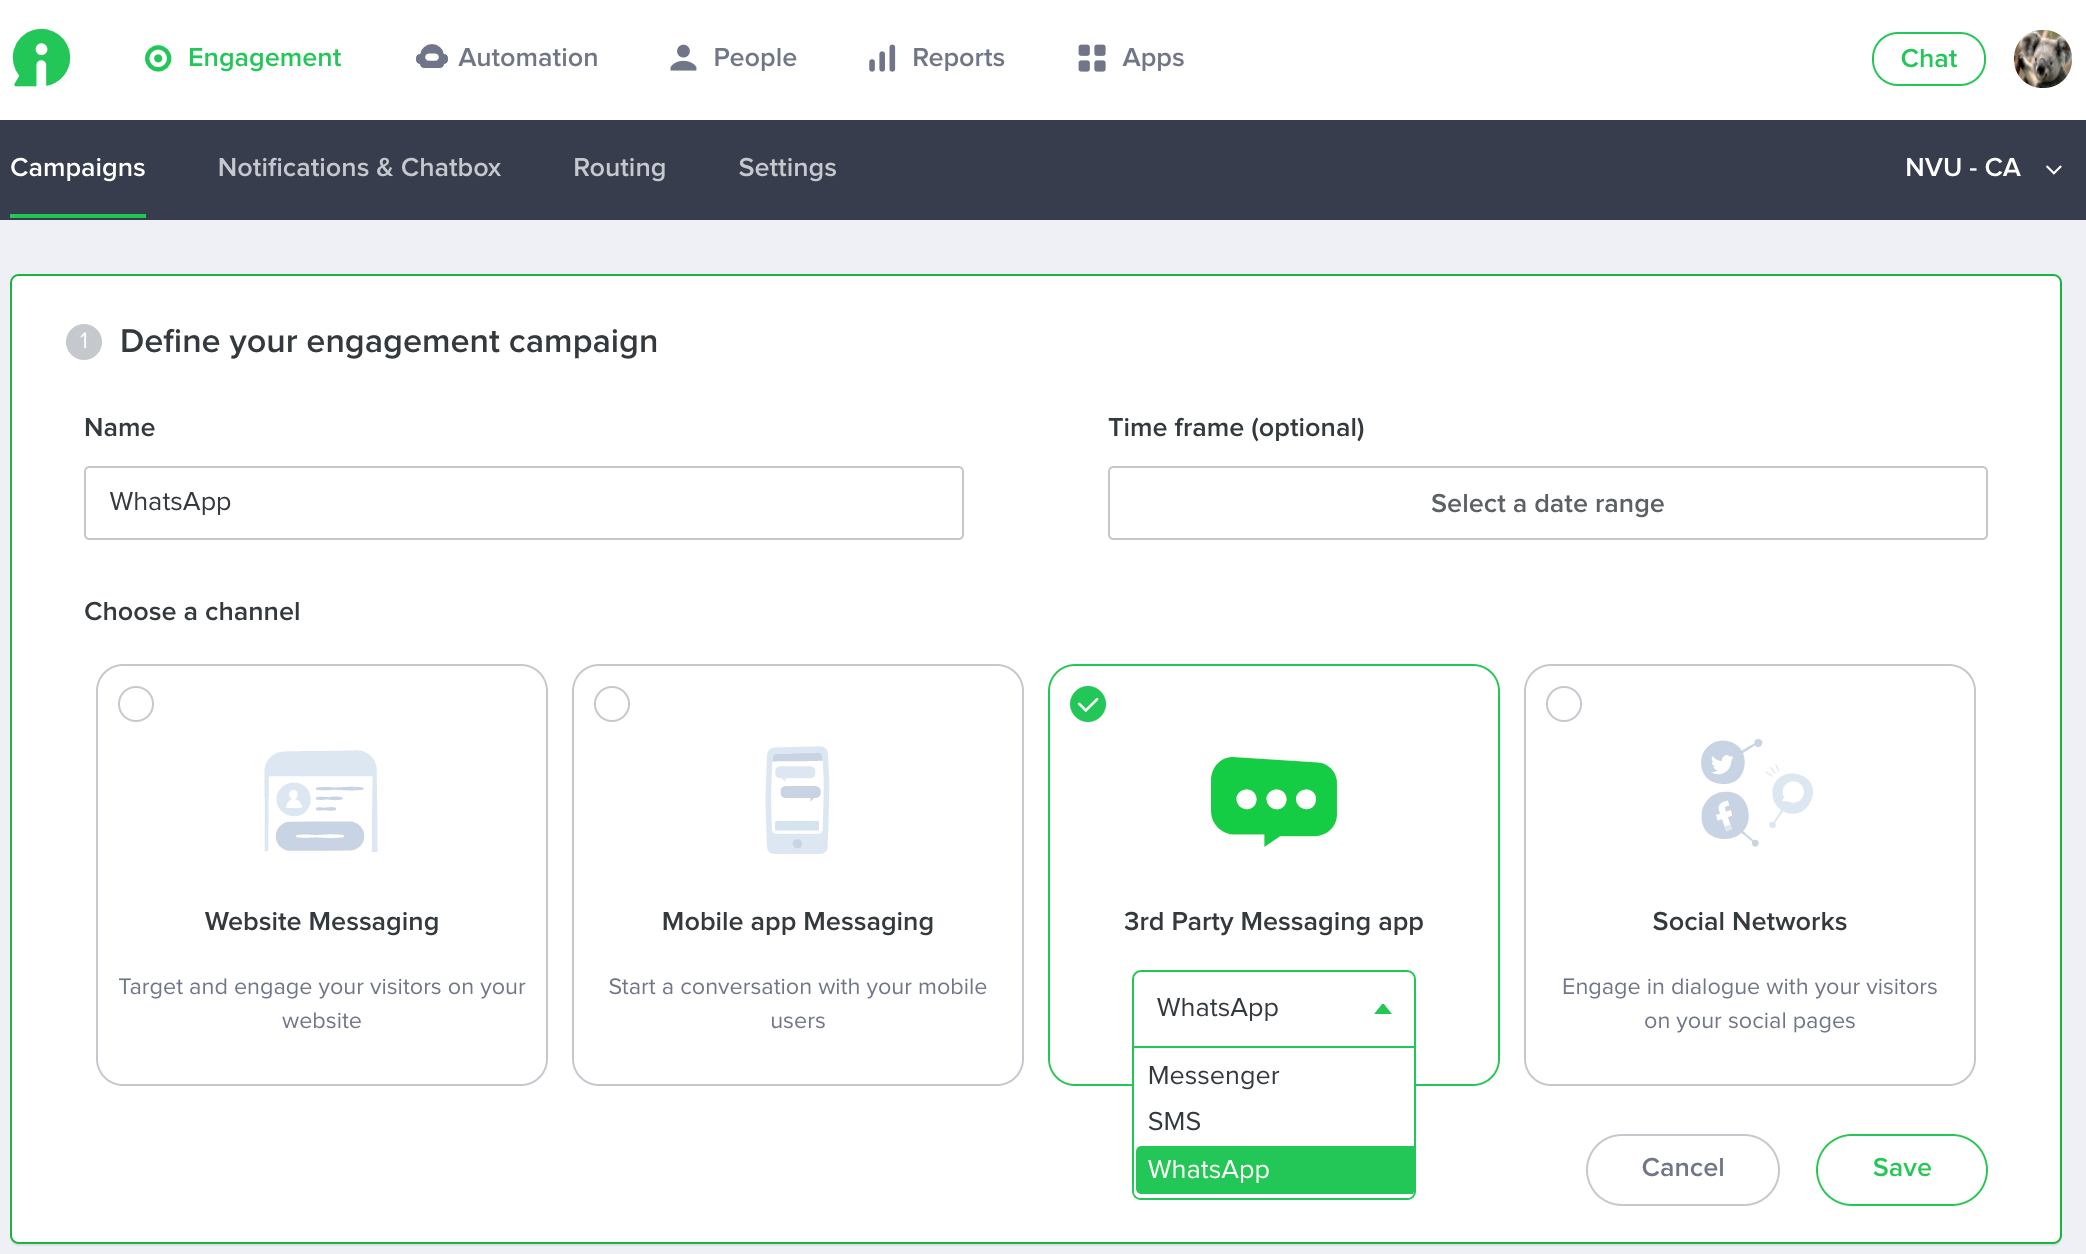Switch to the Campaigns tab

[x=78, y=168]
